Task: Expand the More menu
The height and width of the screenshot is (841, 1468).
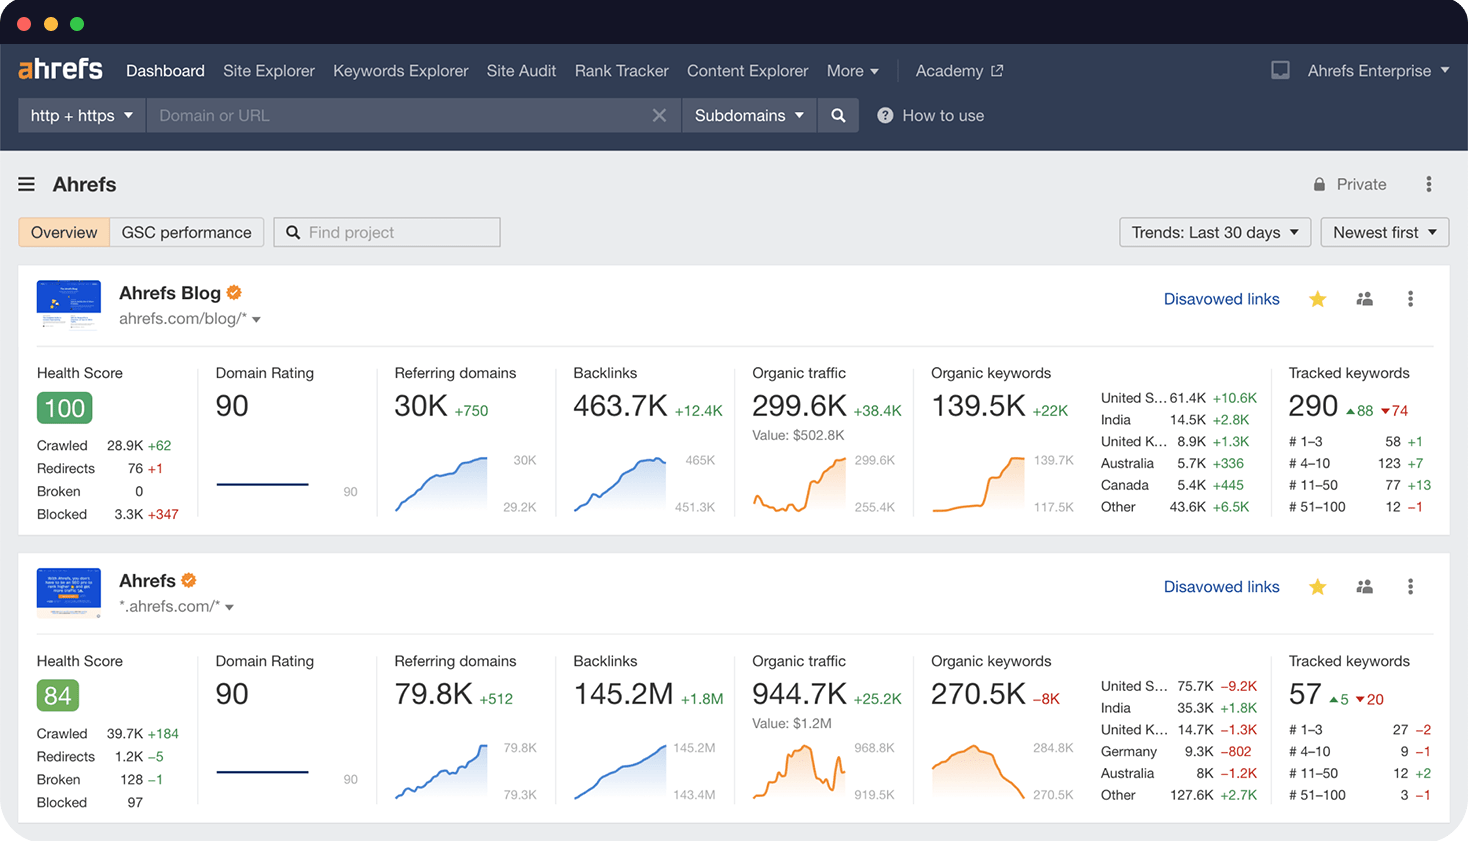Action: tap(853, 70)
